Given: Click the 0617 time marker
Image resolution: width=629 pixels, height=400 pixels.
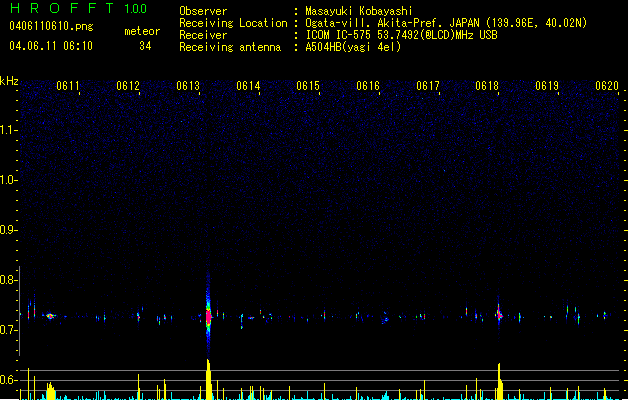Looking at the screenshot, I should coord(428,86).
